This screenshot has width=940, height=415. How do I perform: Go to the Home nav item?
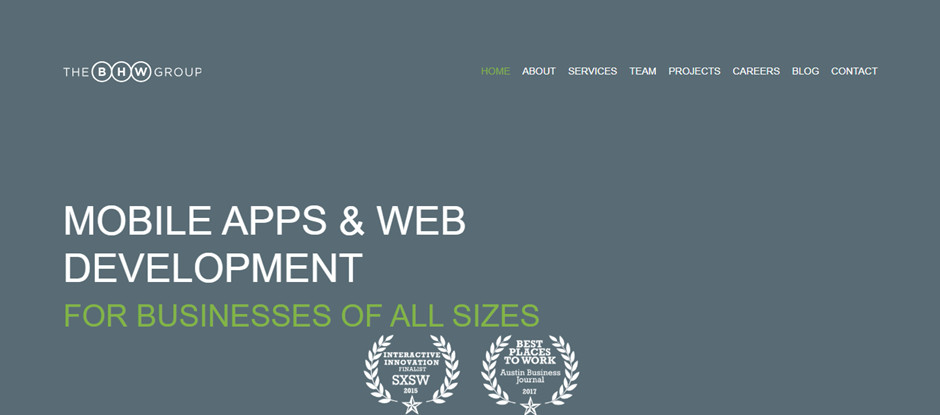click(495, 71)
